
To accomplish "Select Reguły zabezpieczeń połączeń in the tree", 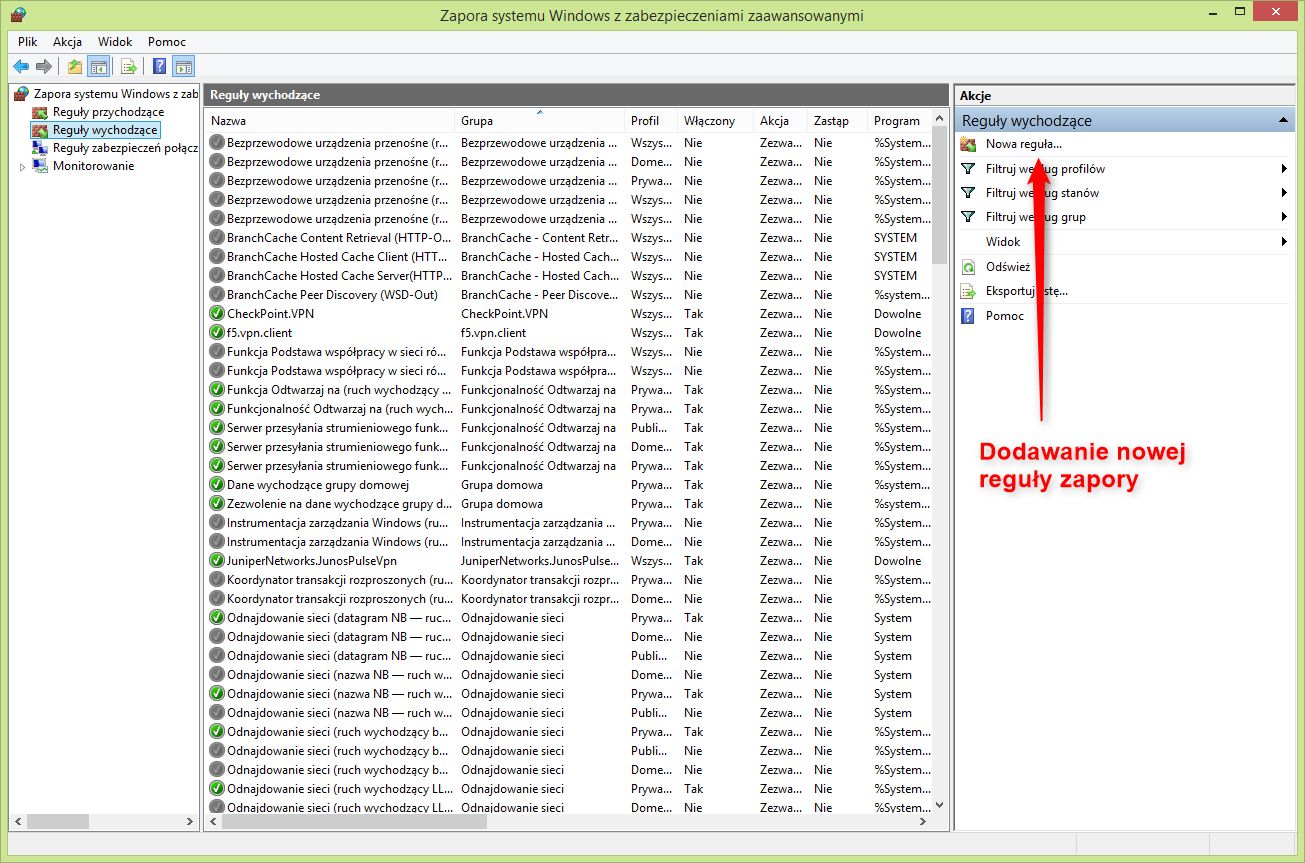I will 125,148.
